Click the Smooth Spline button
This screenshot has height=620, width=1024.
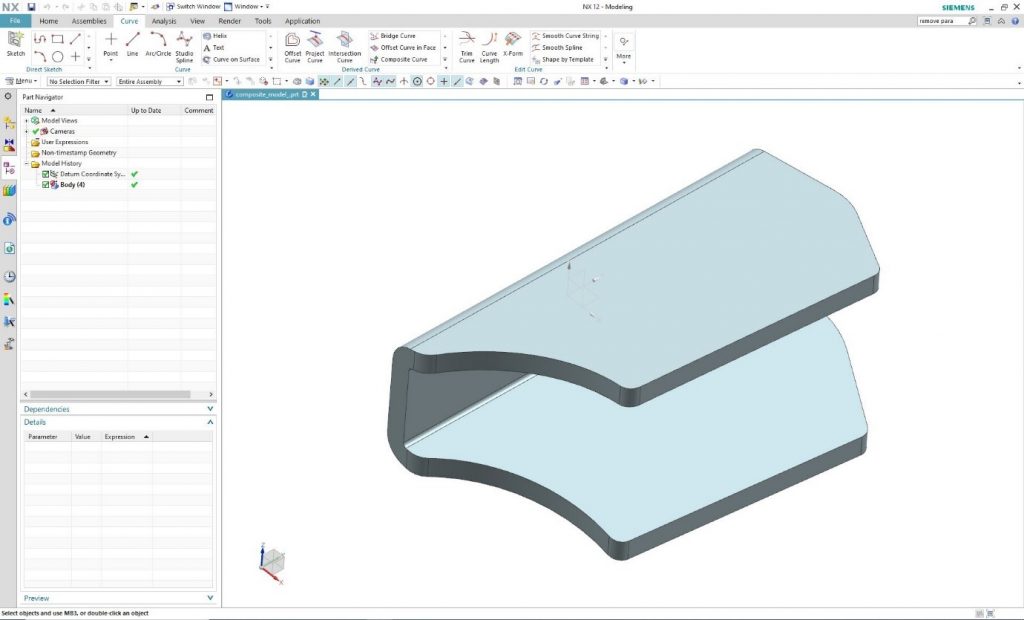click(x=562, y=48)
